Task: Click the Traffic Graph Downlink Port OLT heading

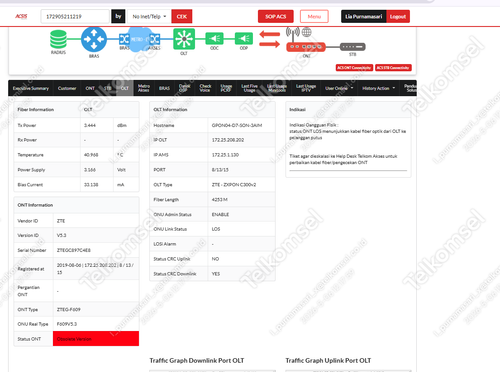Action: [197, 360]
